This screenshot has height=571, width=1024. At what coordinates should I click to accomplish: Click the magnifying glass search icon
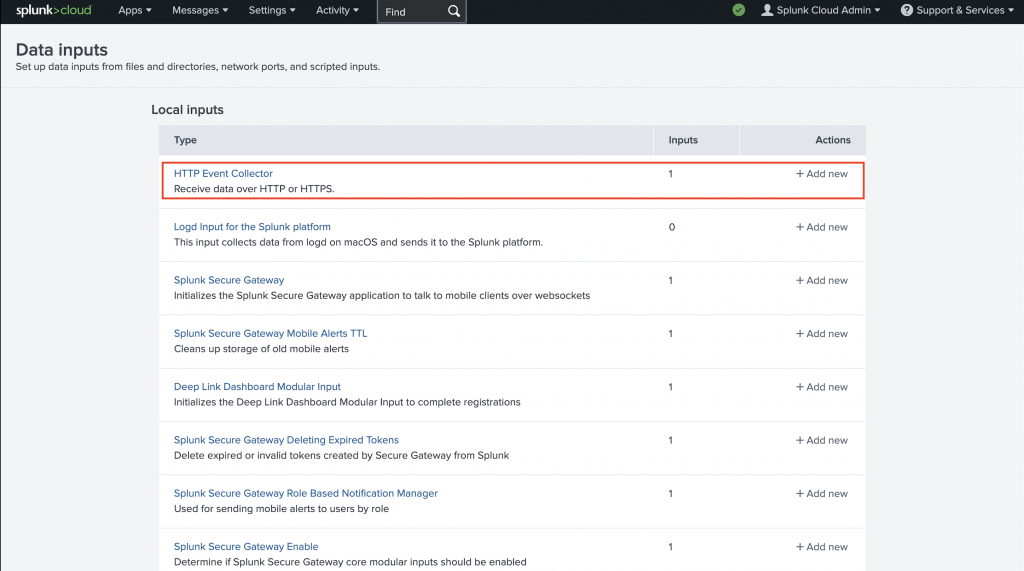(x=454, y=11)
